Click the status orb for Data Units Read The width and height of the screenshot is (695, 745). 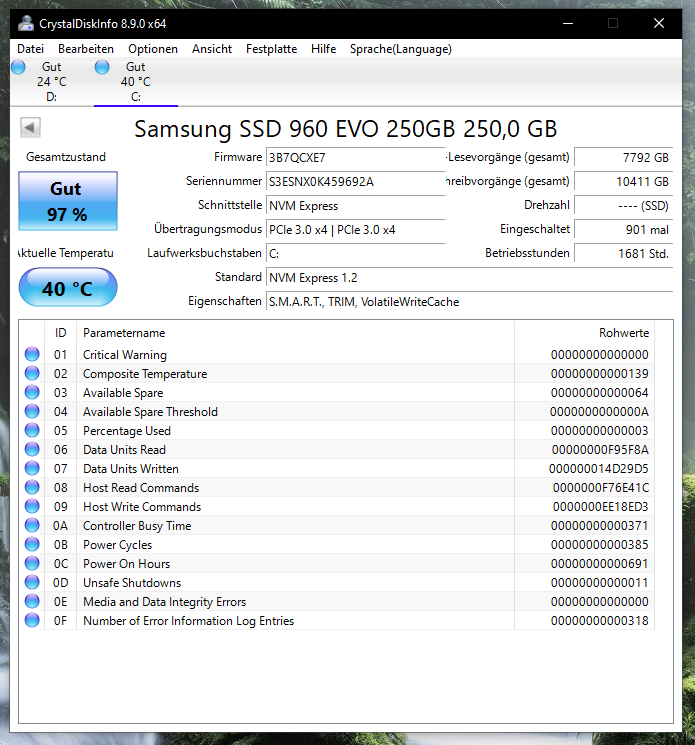pyautogui.click(x=32, y=449)
